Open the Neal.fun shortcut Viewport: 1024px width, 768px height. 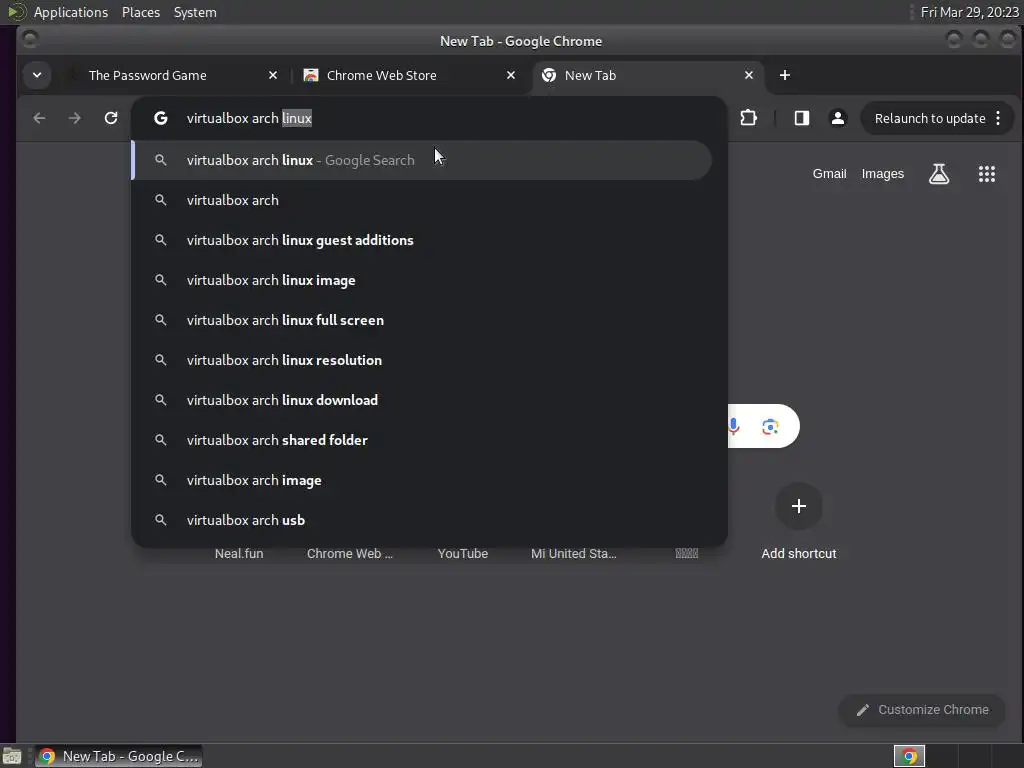pyautogui.click(x=239, y=553)
